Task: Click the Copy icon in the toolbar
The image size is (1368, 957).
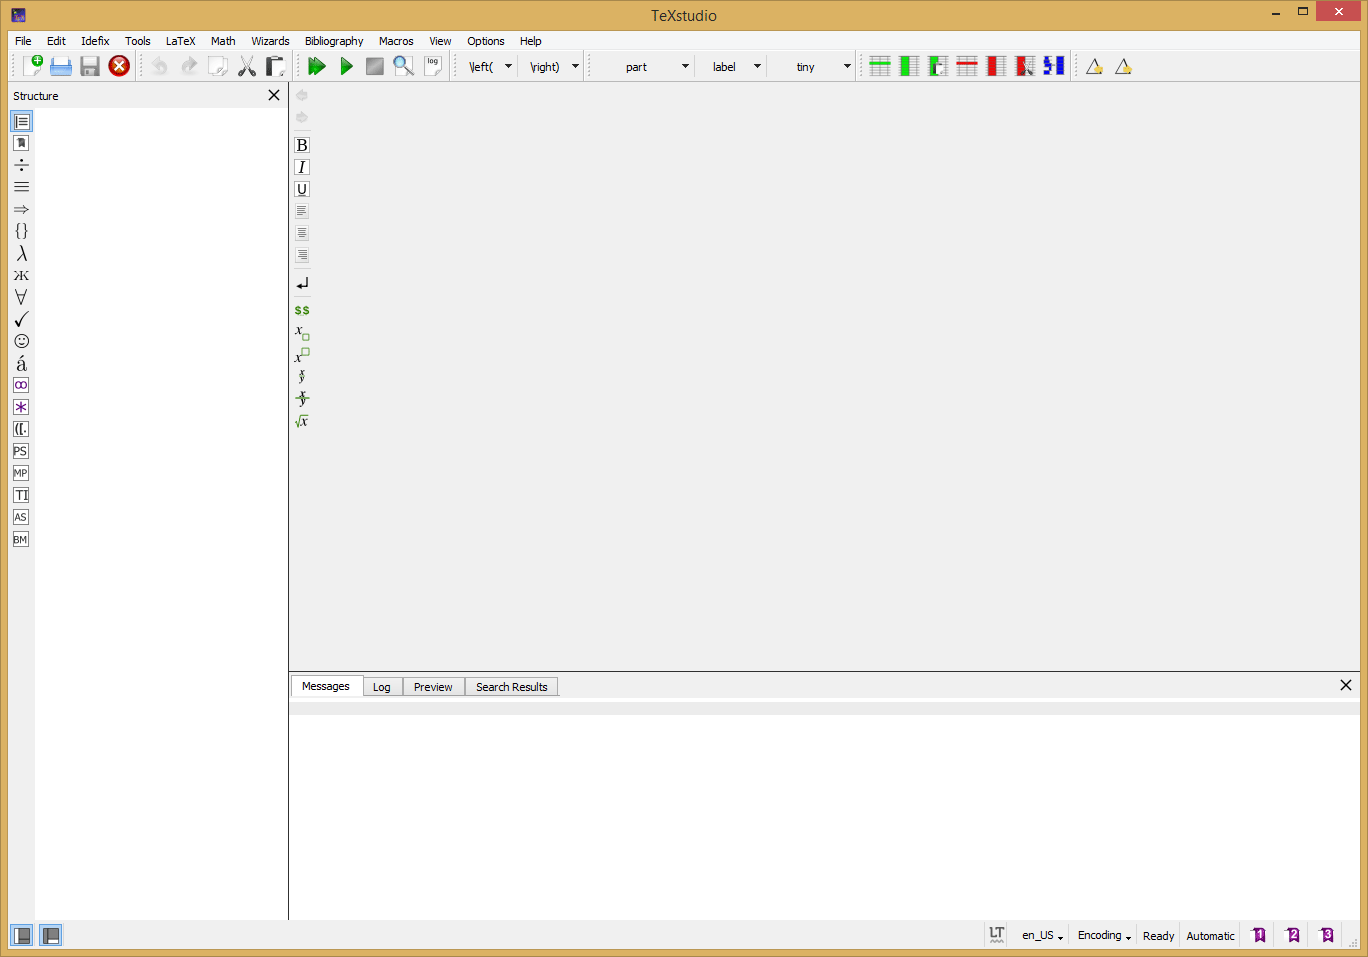Action: pos(218,66)
